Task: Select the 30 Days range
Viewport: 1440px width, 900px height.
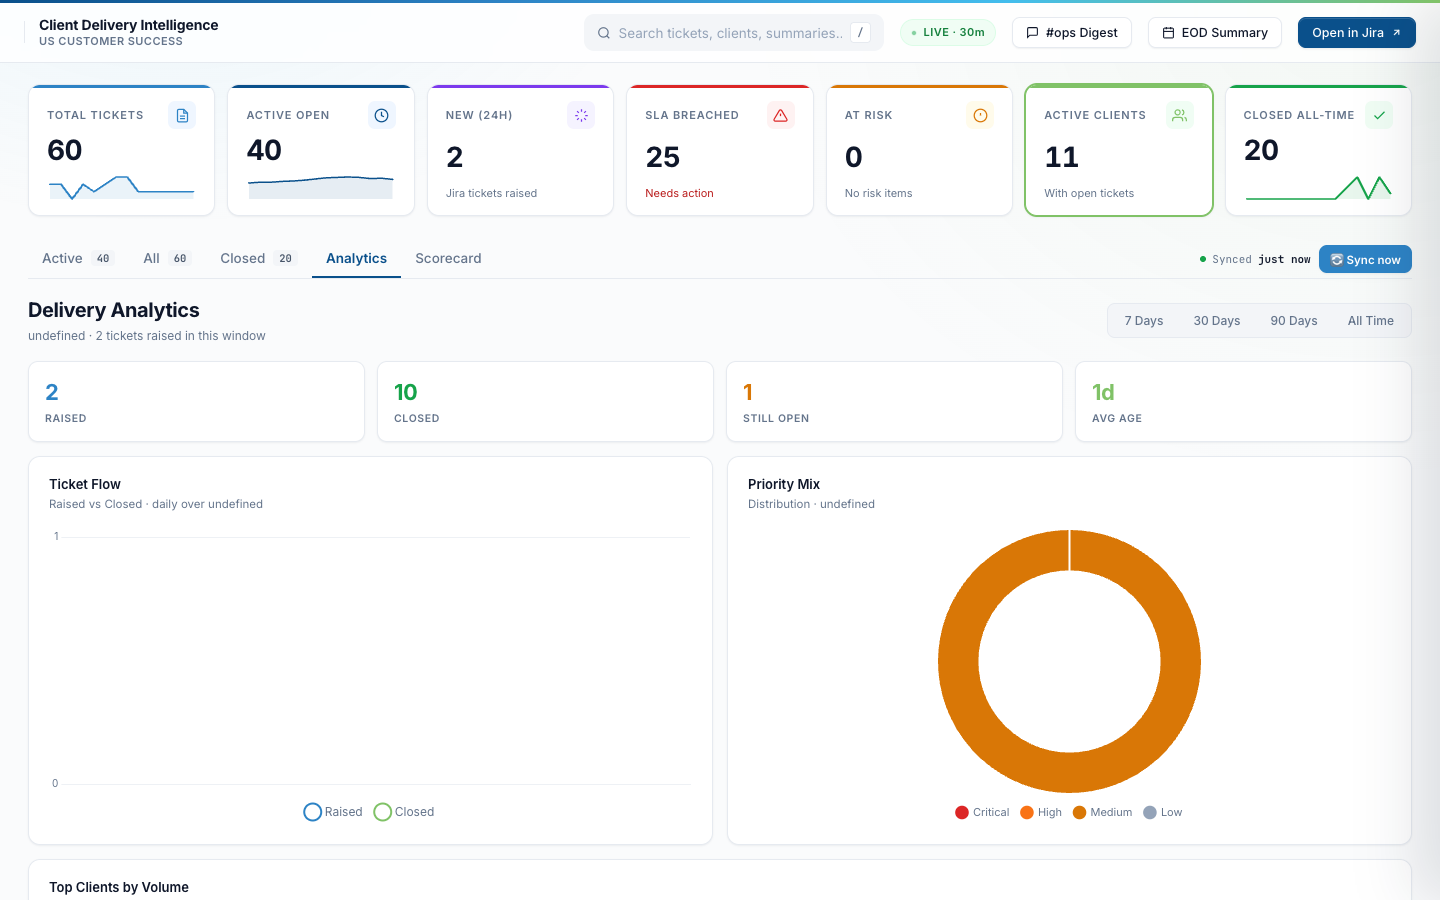Action: [1216, 321]
